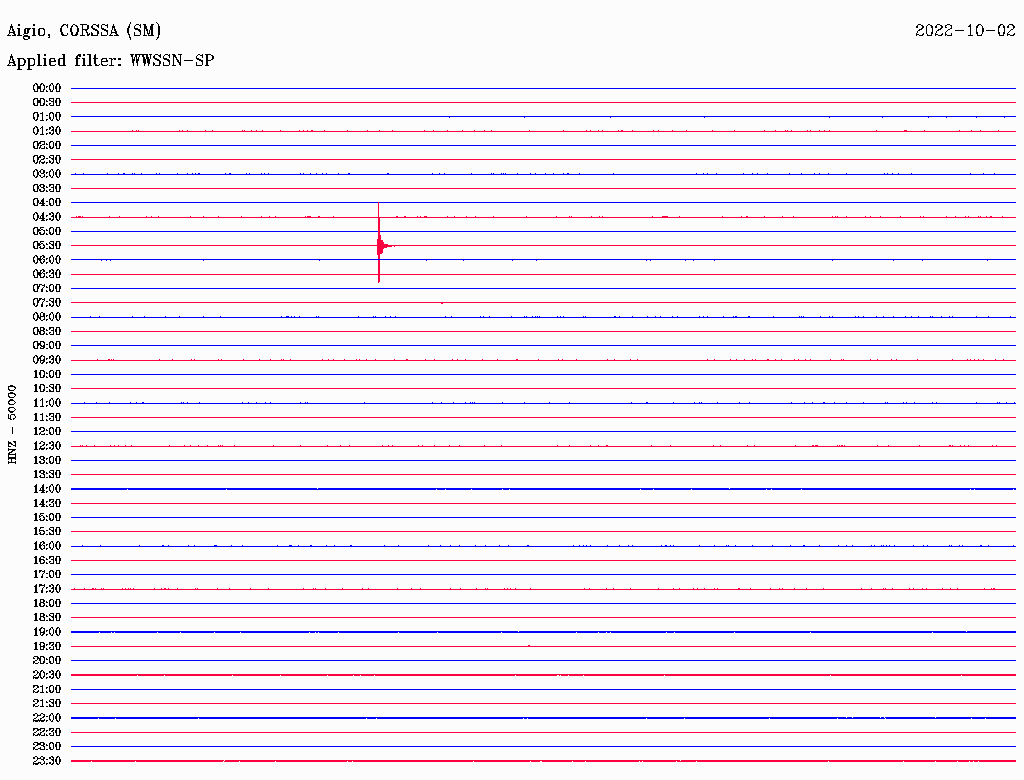Image resolution: width=1024 pixels, height=780 pixels.
Task: Click the 13:00 time label
Action: (x=47, y=460)
